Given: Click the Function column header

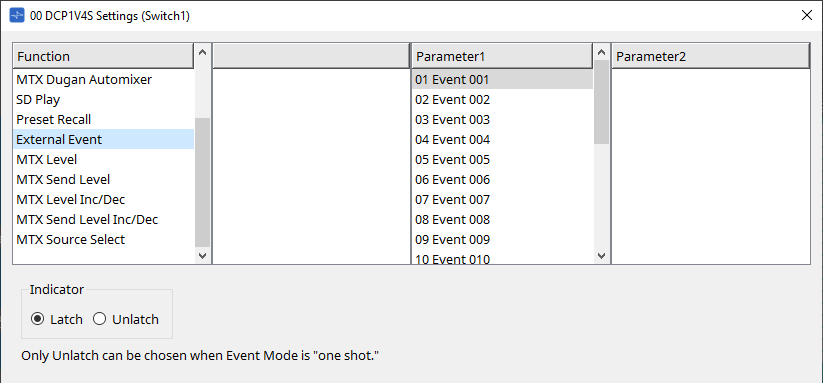Looking at the screenshot, I should click(104, 56).
